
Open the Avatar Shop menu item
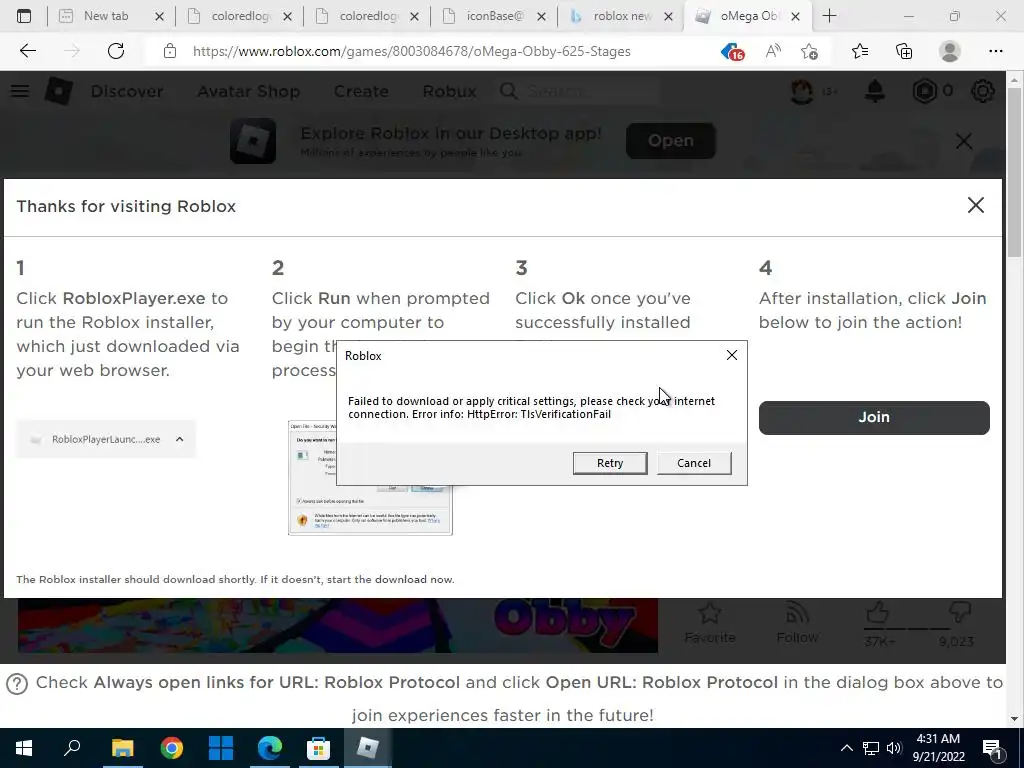[x=249, y=91]
